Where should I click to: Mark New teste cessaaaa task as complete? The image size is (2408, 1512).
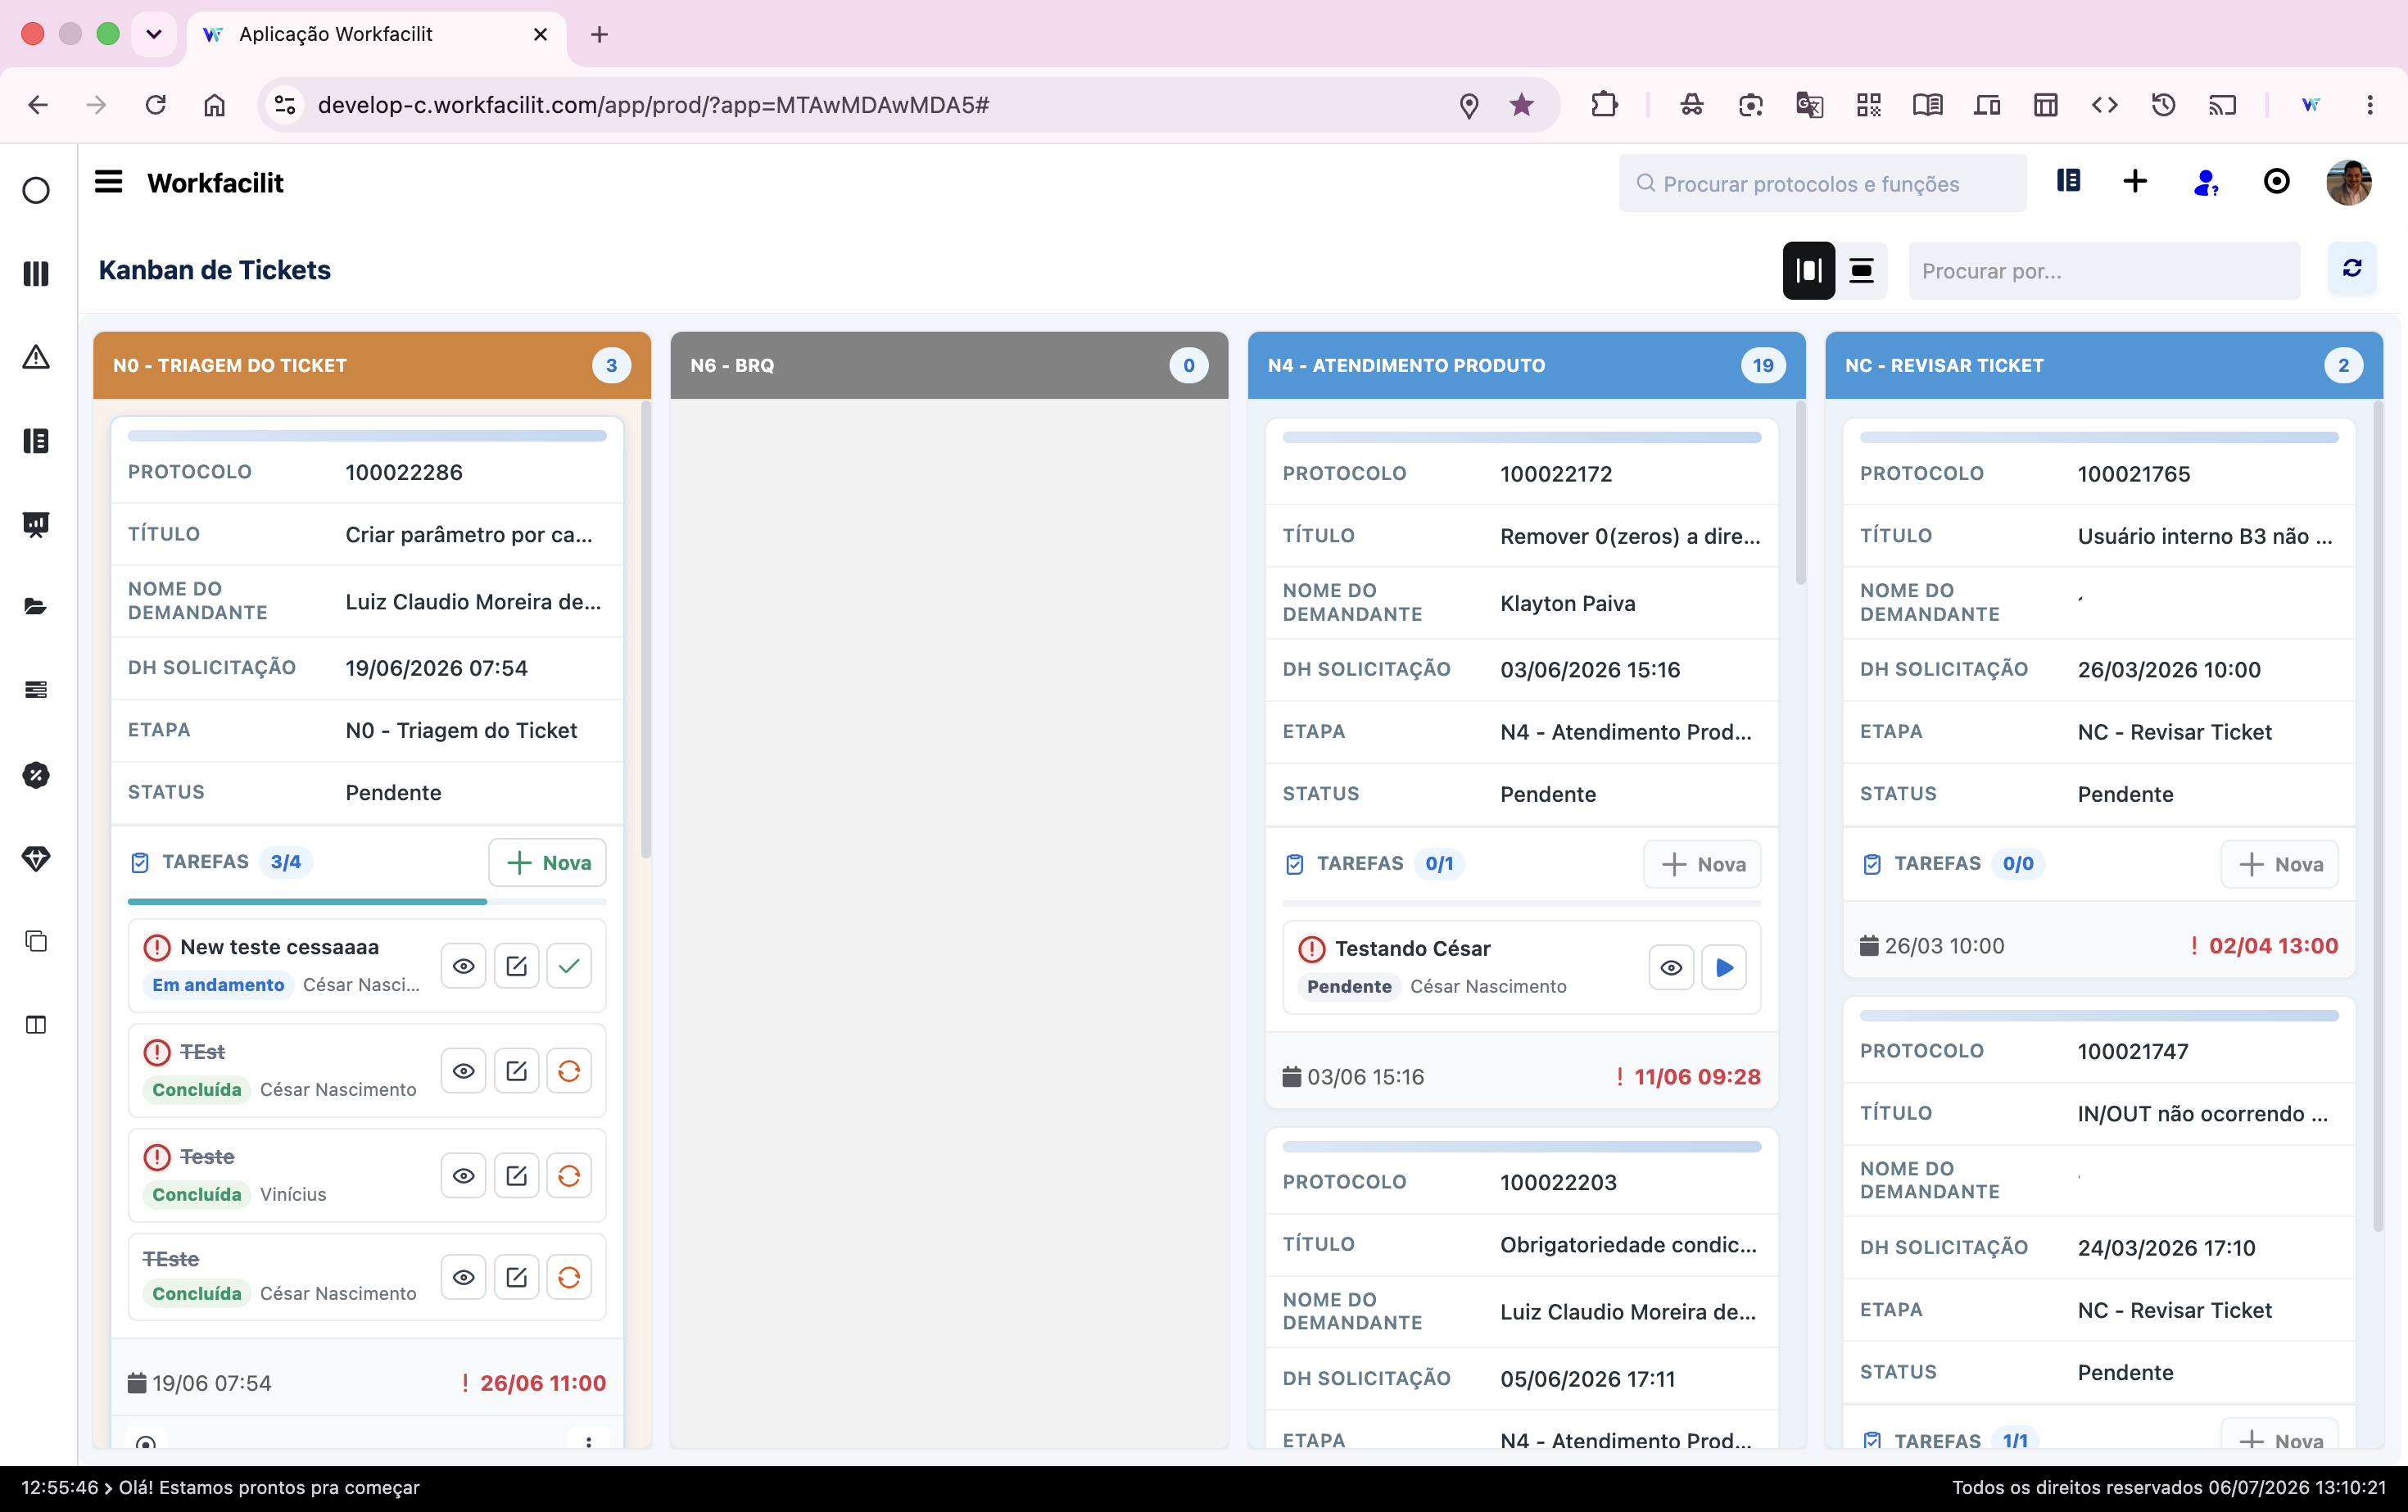(569, 966)
